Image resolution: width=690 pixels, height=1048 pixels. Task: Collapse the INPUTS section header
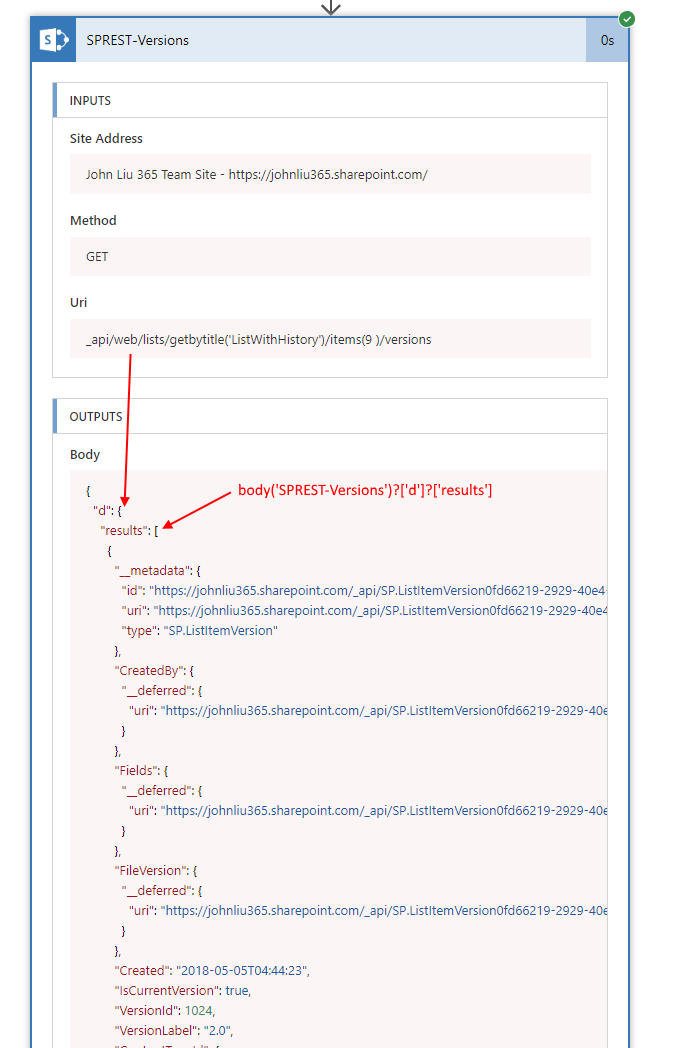(90, 101)
